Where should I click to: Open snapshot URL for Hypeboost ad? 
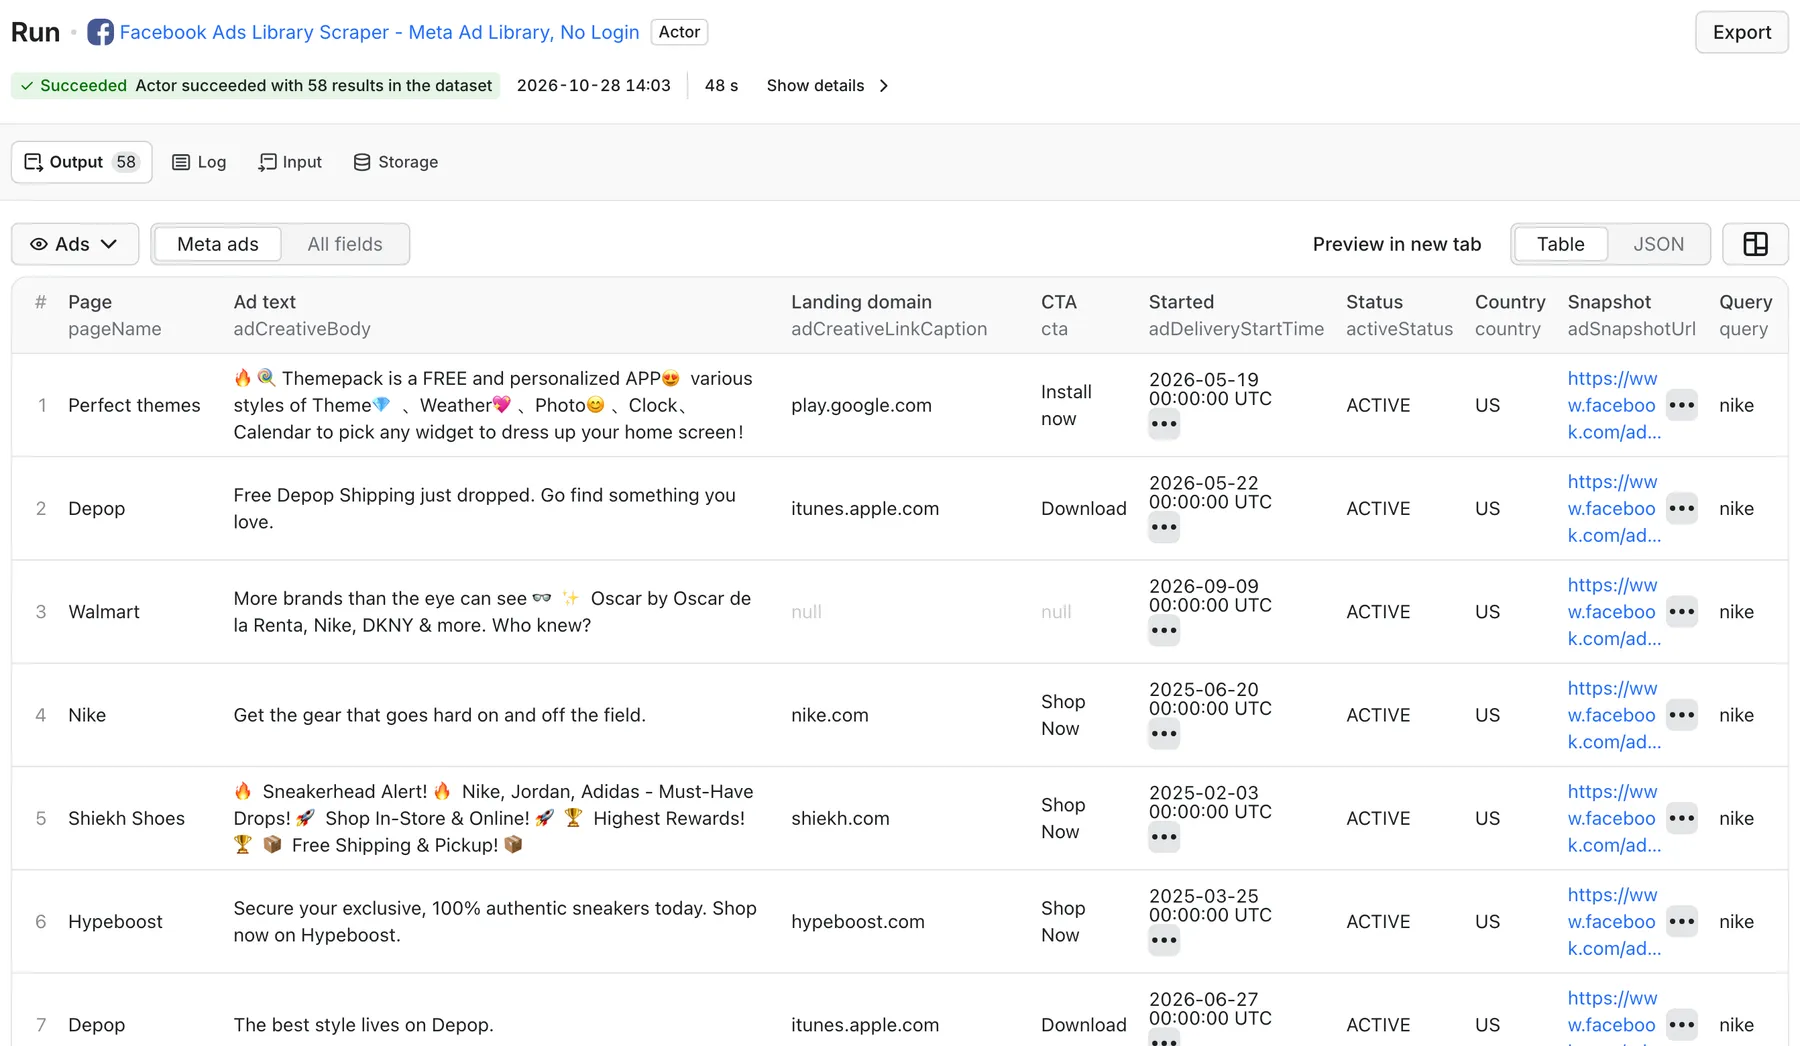(1614, 922)
